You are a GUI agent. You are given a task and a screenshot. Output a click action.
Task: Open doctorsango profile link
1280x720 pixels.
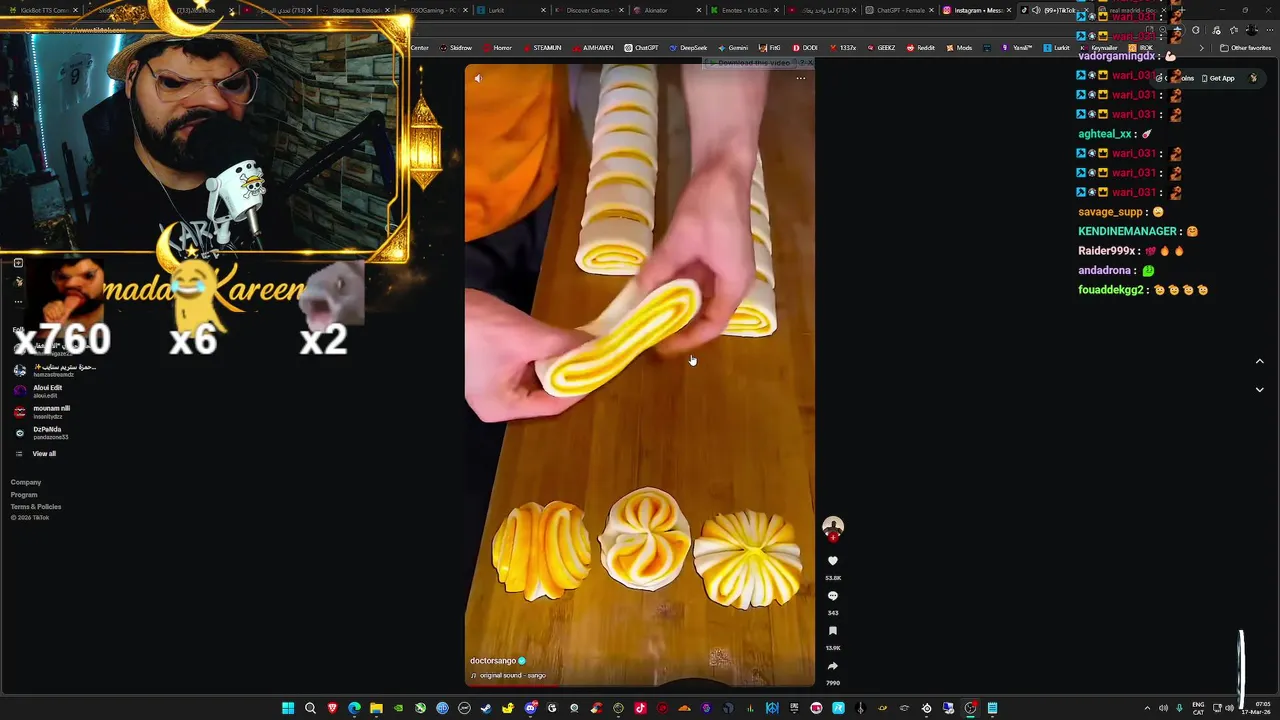coord(493,661)
